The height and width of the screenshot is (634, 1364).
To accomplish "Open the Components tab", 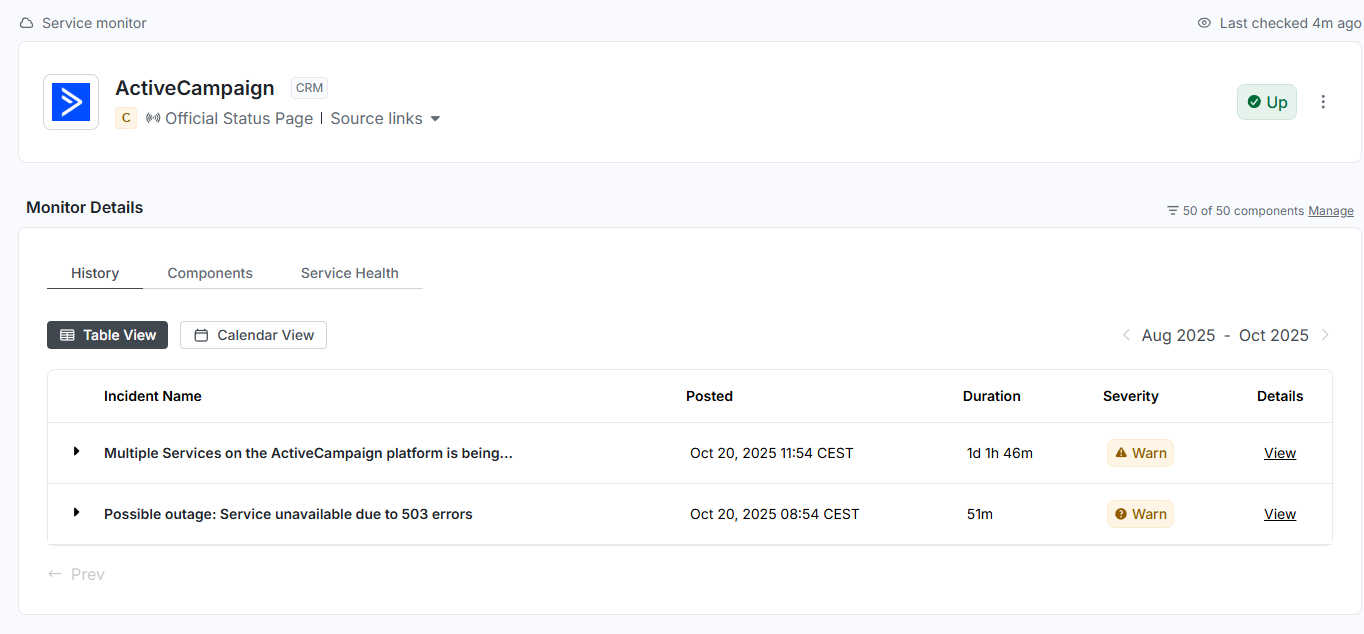I will click(x=210, y=273).
